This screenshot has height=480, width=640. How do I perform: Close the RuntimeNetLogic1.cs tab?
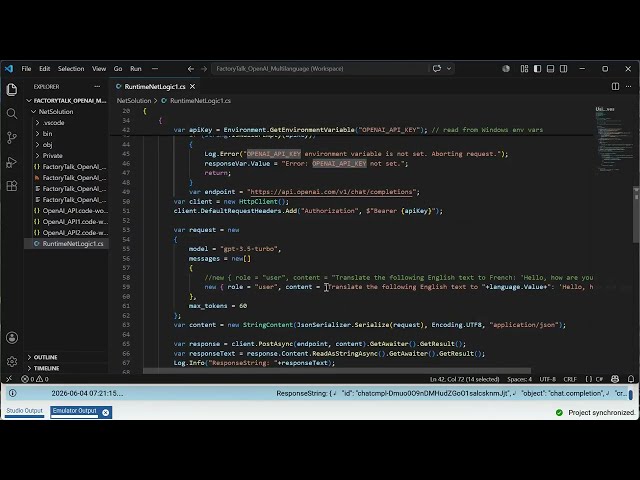[x=193, y=87]
